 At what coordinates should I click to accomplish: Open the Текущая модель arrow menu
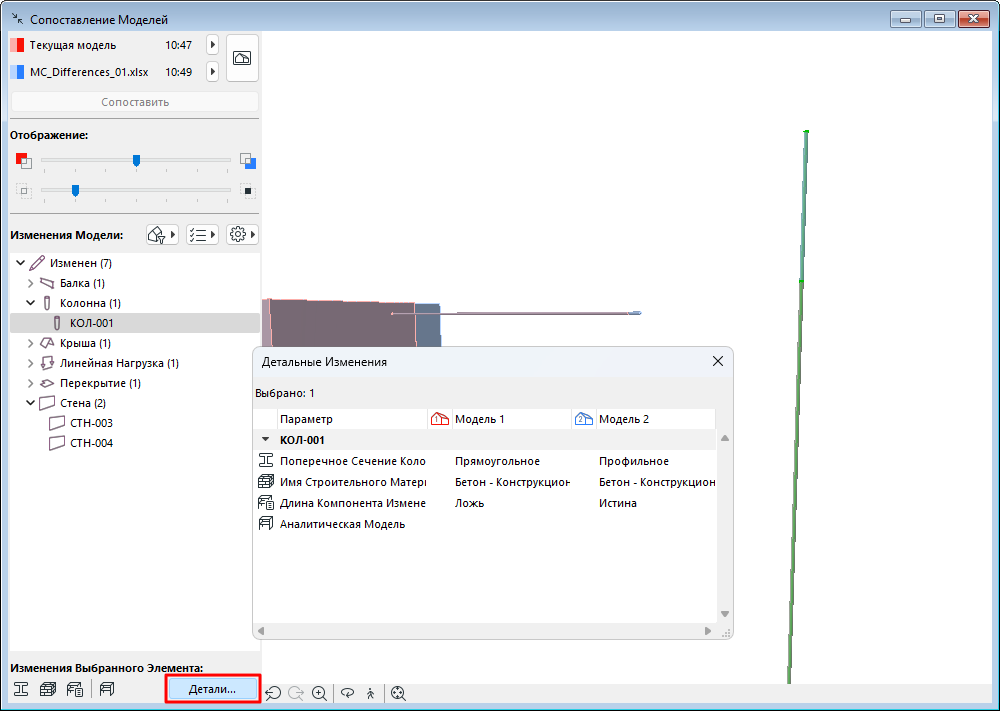[212, 45]
